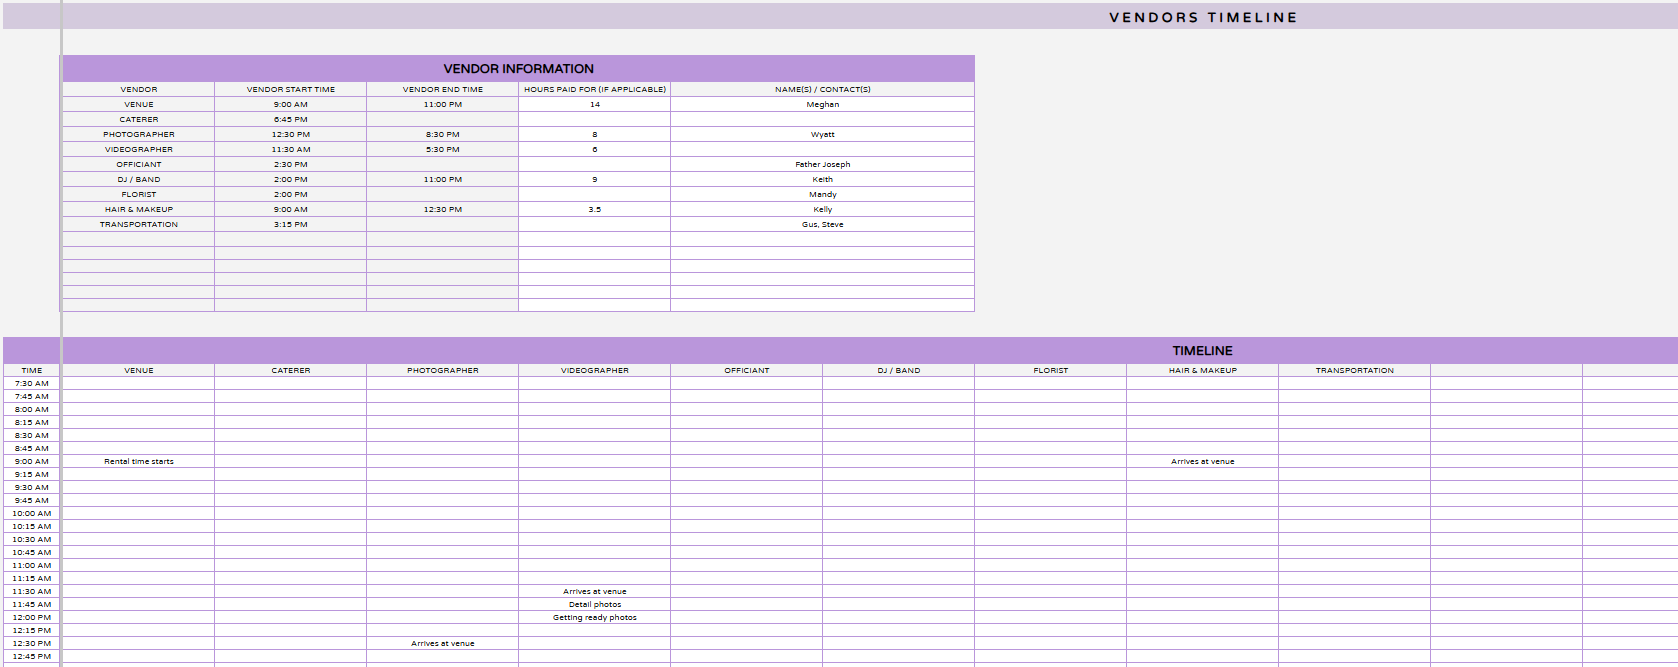The height and width of the screenshot is (667, 1678).
Task: Select the Gus, Steve contact cell
Action: [822, 224]
